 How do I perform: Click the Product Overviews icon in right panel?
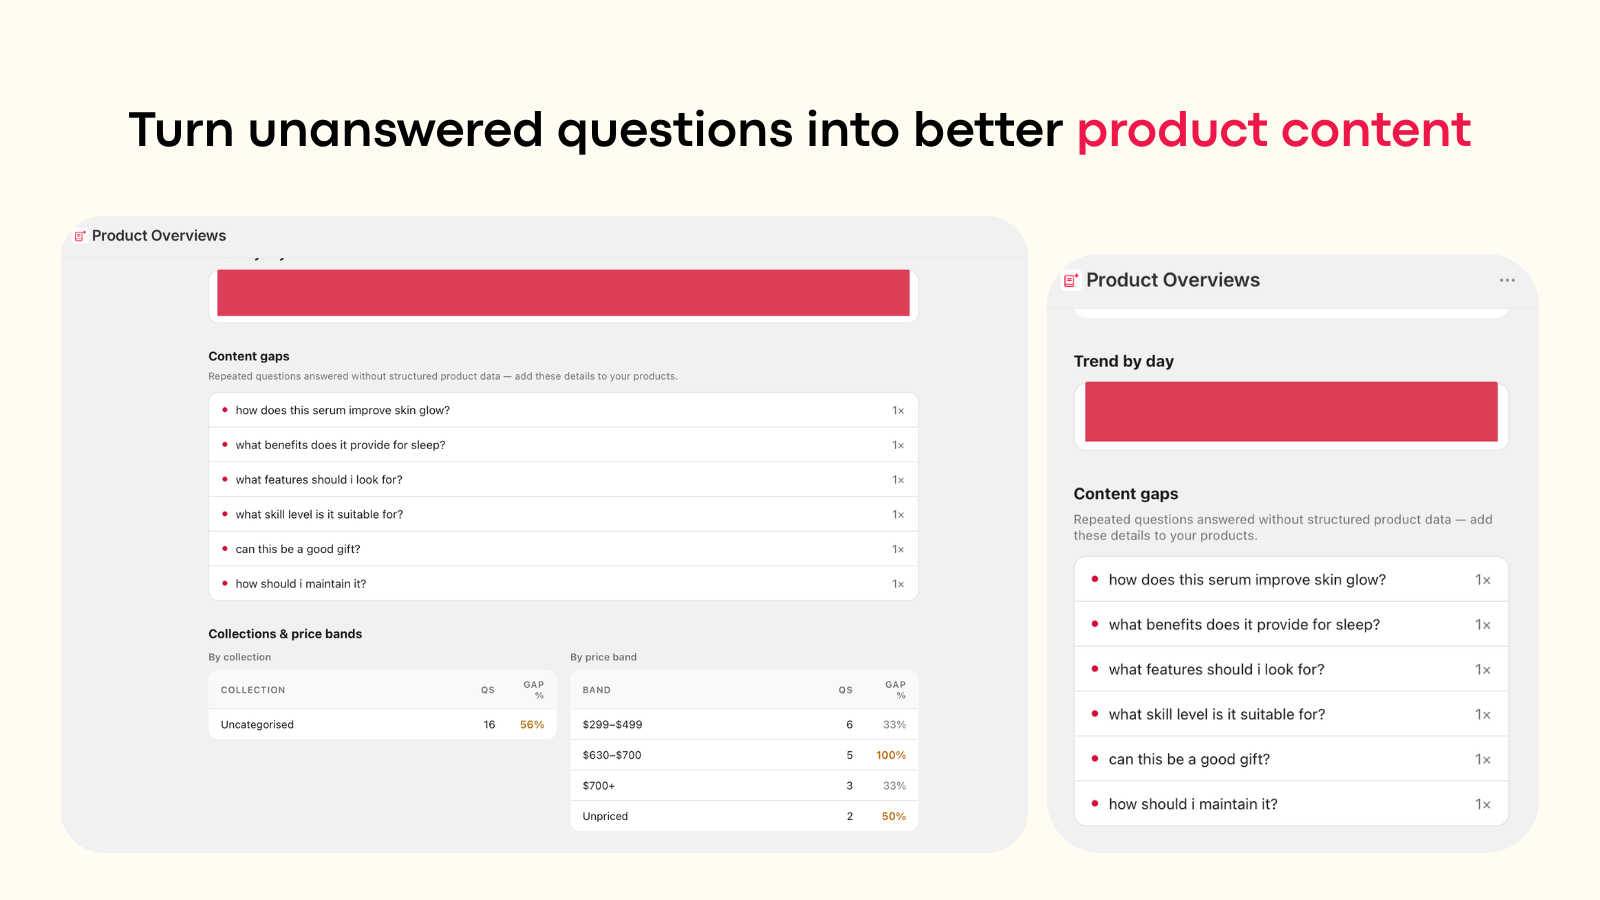pyautogui.click(x=1071, y=281)
